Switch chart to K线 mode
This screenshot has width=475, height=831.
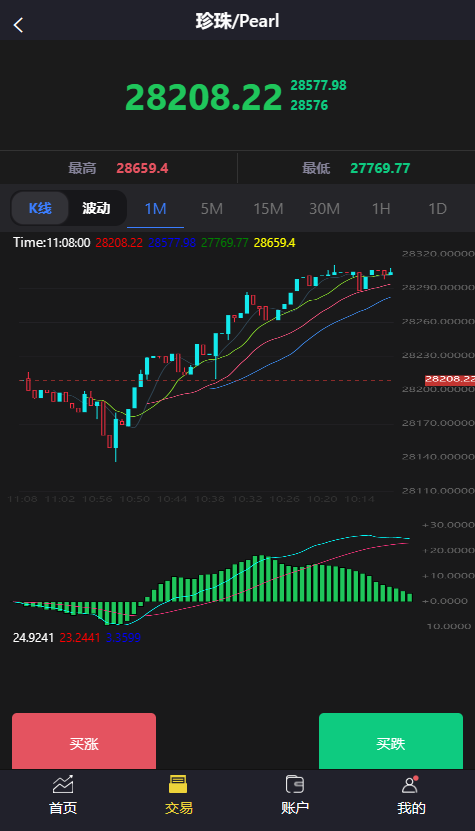[40, 208]
